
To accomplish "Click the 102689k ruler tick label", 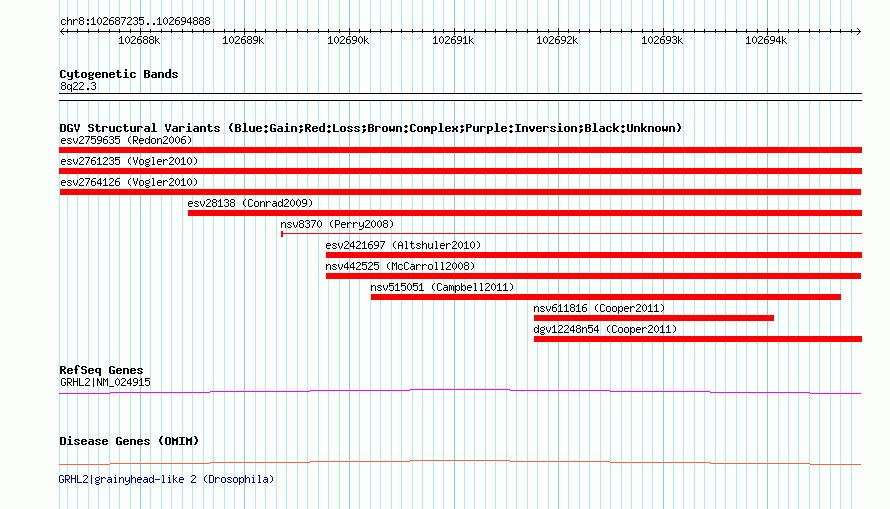I will 243,40.
